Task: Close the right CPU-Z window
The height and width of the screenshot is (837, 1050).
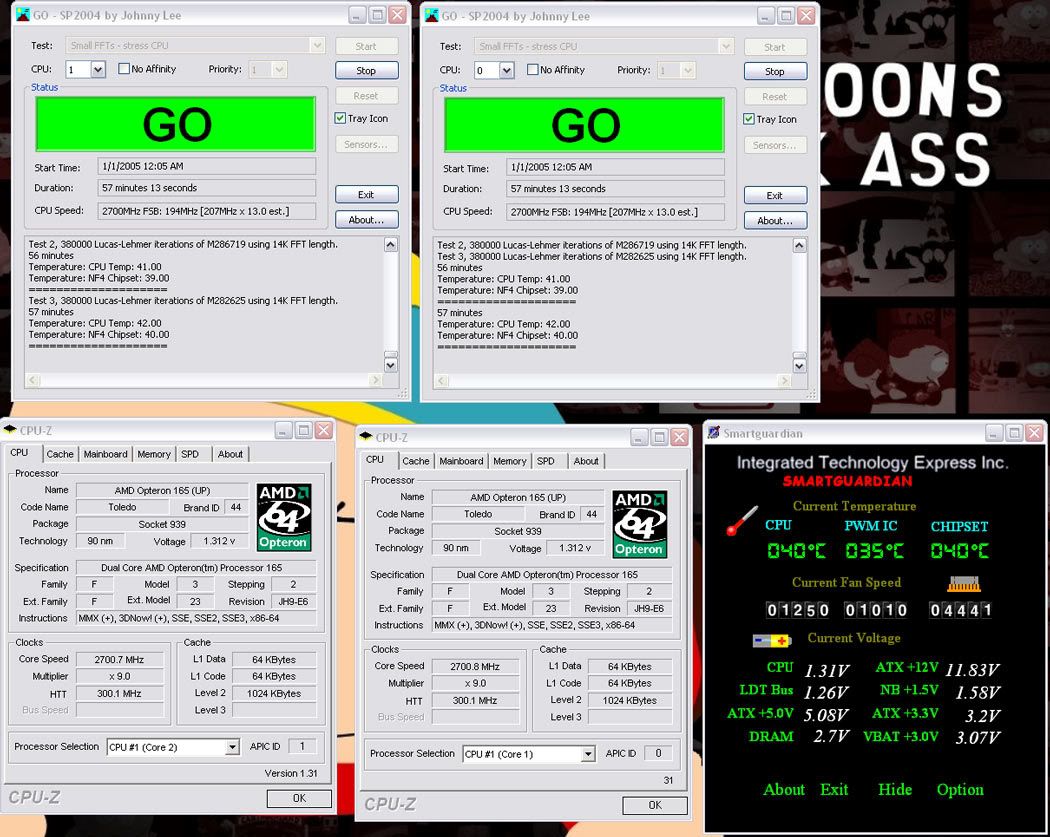Action: tap(679, 437)
